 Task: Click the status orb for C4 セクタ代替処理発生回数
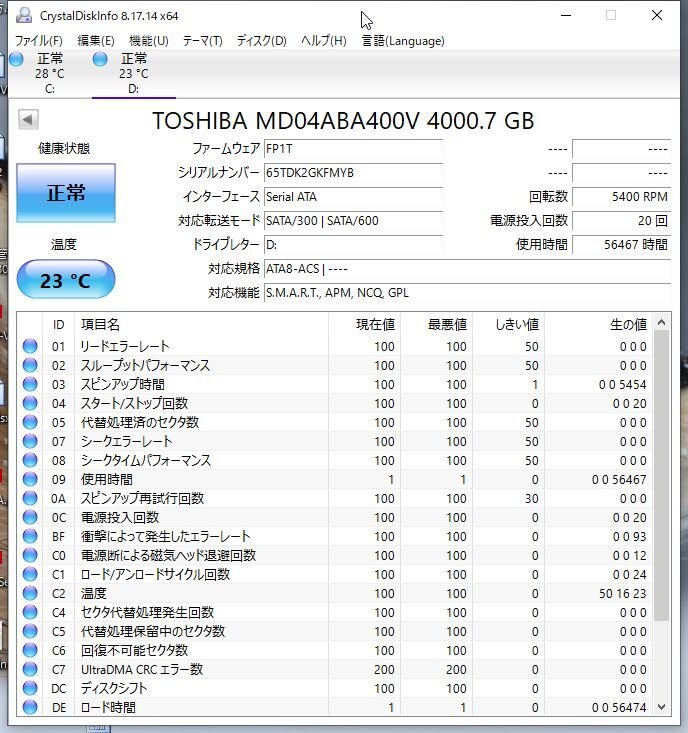[30, 612]
